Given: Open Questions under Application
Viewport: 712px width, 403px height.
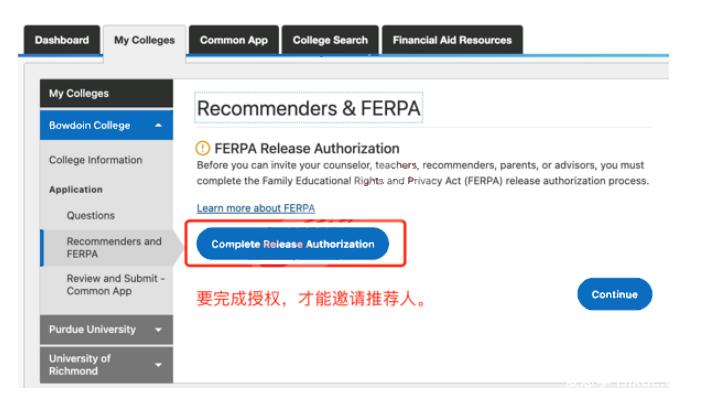Looking at the screenshot, I should 91,216.
